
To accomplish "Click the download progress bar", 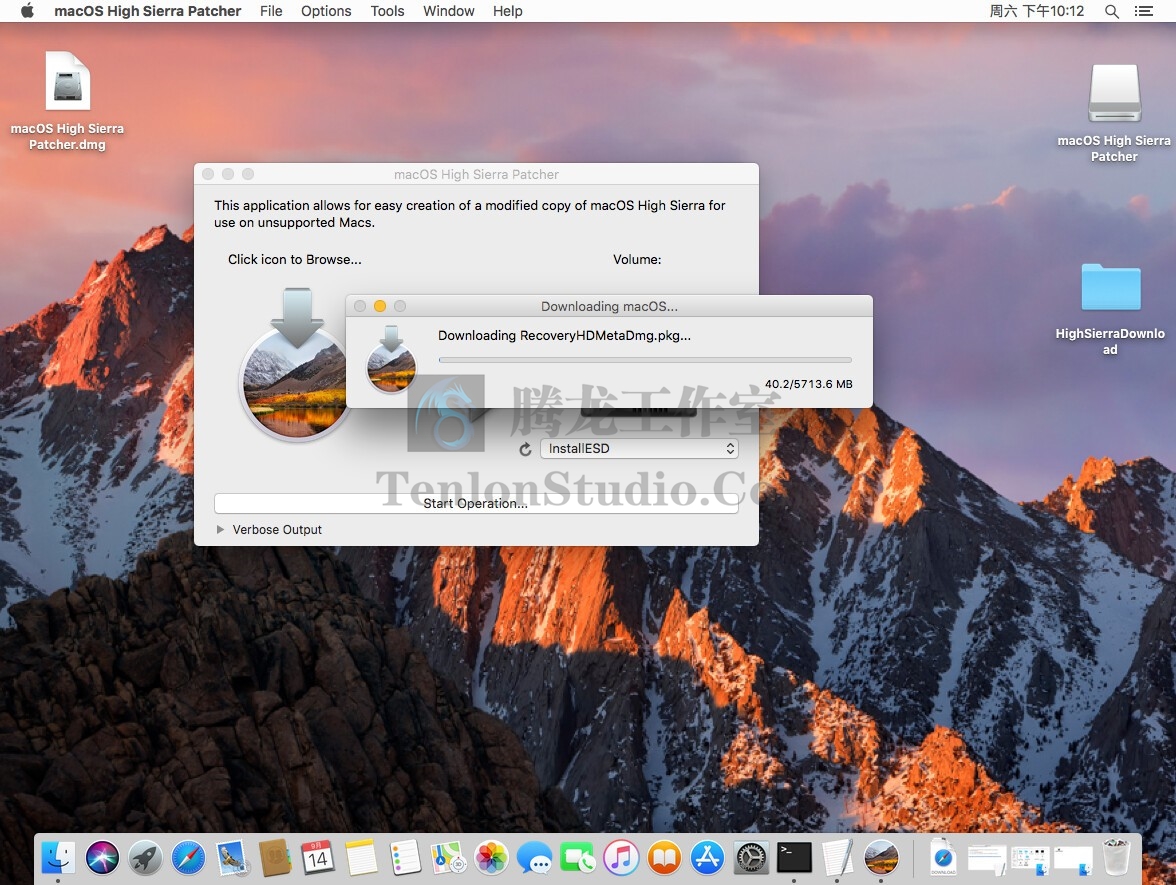I will pyautogui.click(x=645, y=360).
